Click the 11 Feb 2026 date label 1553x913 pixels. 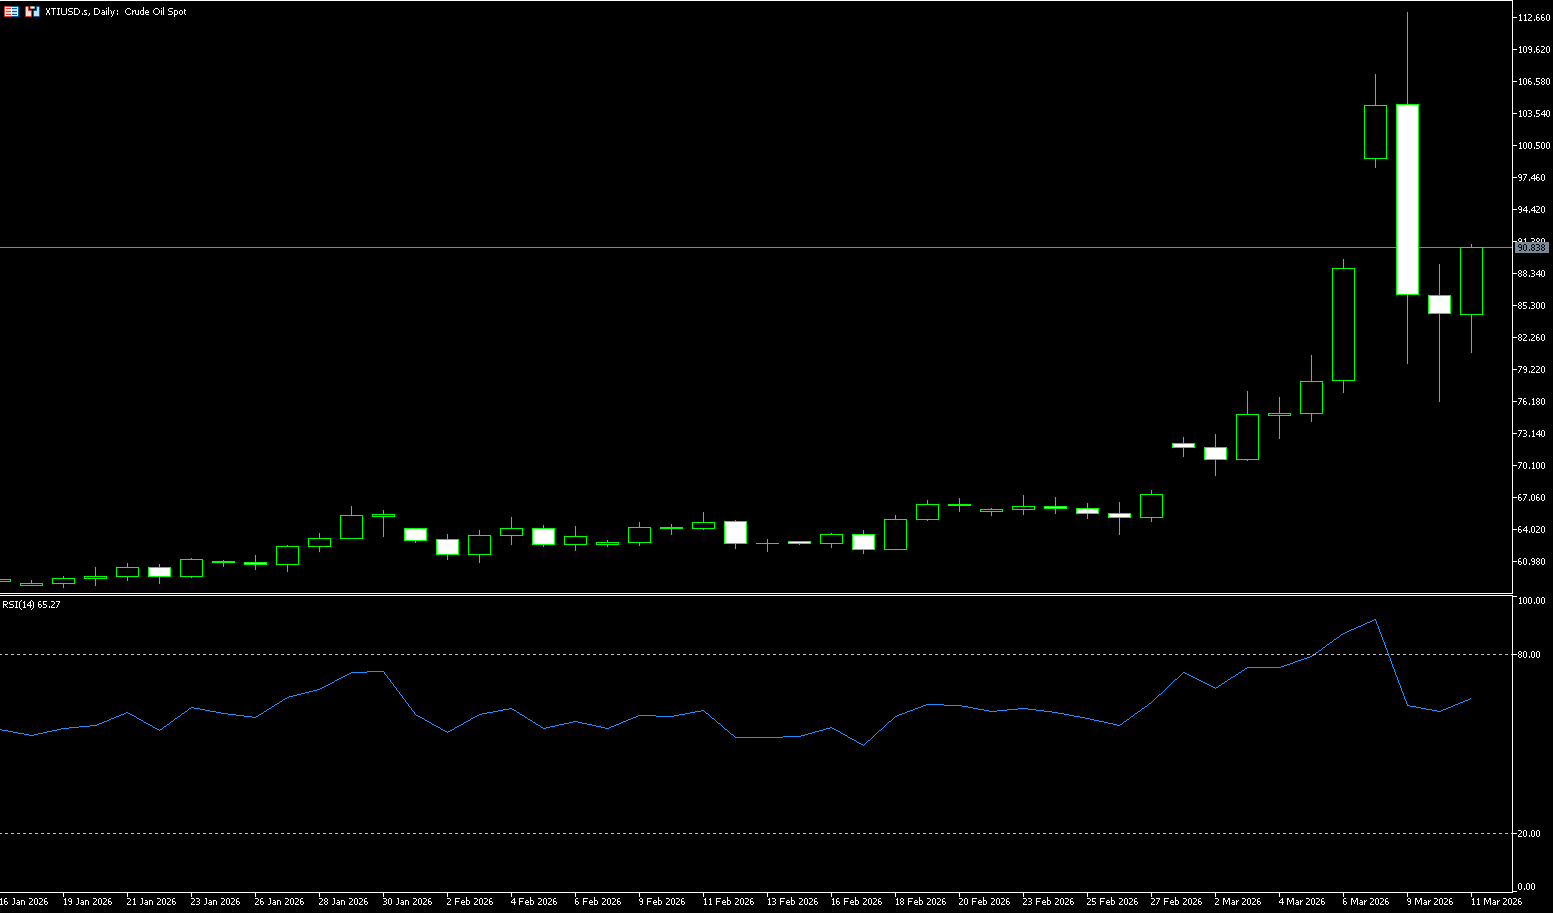tap(728, 901)
